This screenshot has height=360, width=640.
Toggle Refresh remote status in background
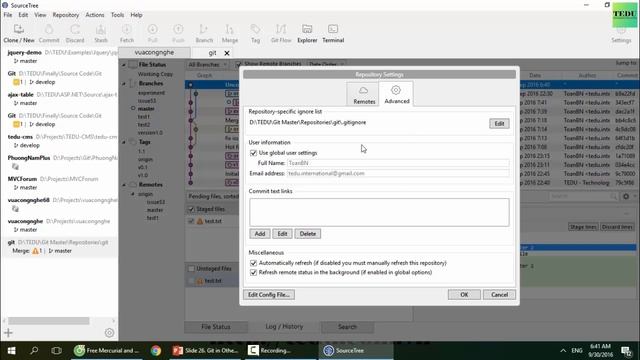(x=253, y=272)
